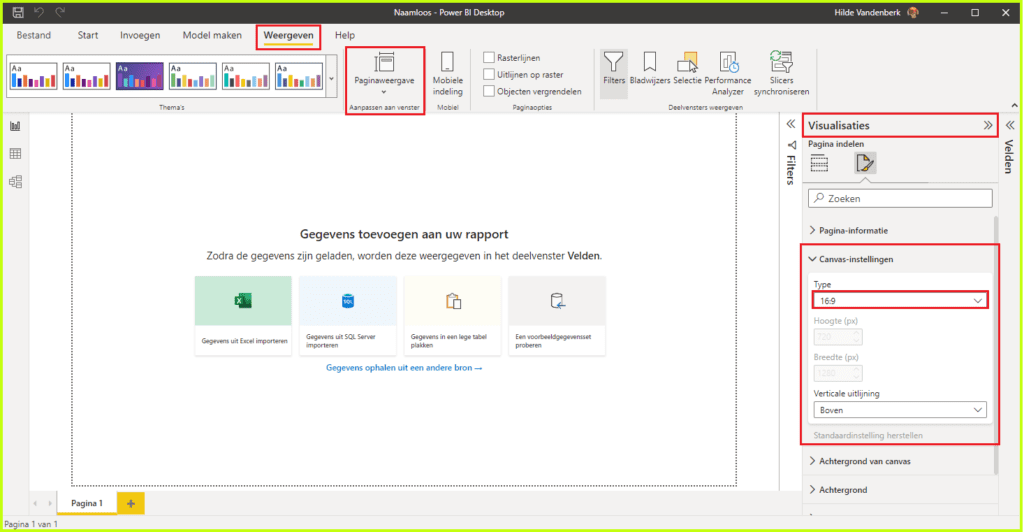Screen dimensions: 1024x532
Task: Open Verticale uitlijning Boven dropdown
Action: click(900, 410)
